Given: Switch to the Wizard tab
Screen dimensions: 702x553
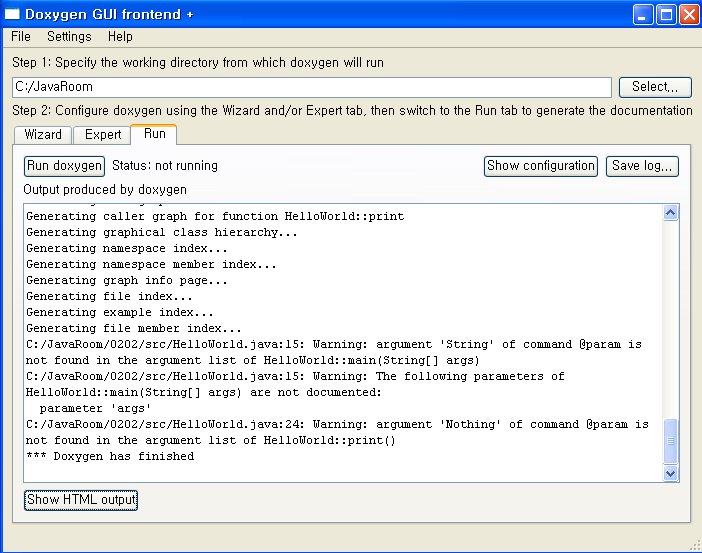Looking at the screenshot, I should pyautogui.click(x=43, y=134).
